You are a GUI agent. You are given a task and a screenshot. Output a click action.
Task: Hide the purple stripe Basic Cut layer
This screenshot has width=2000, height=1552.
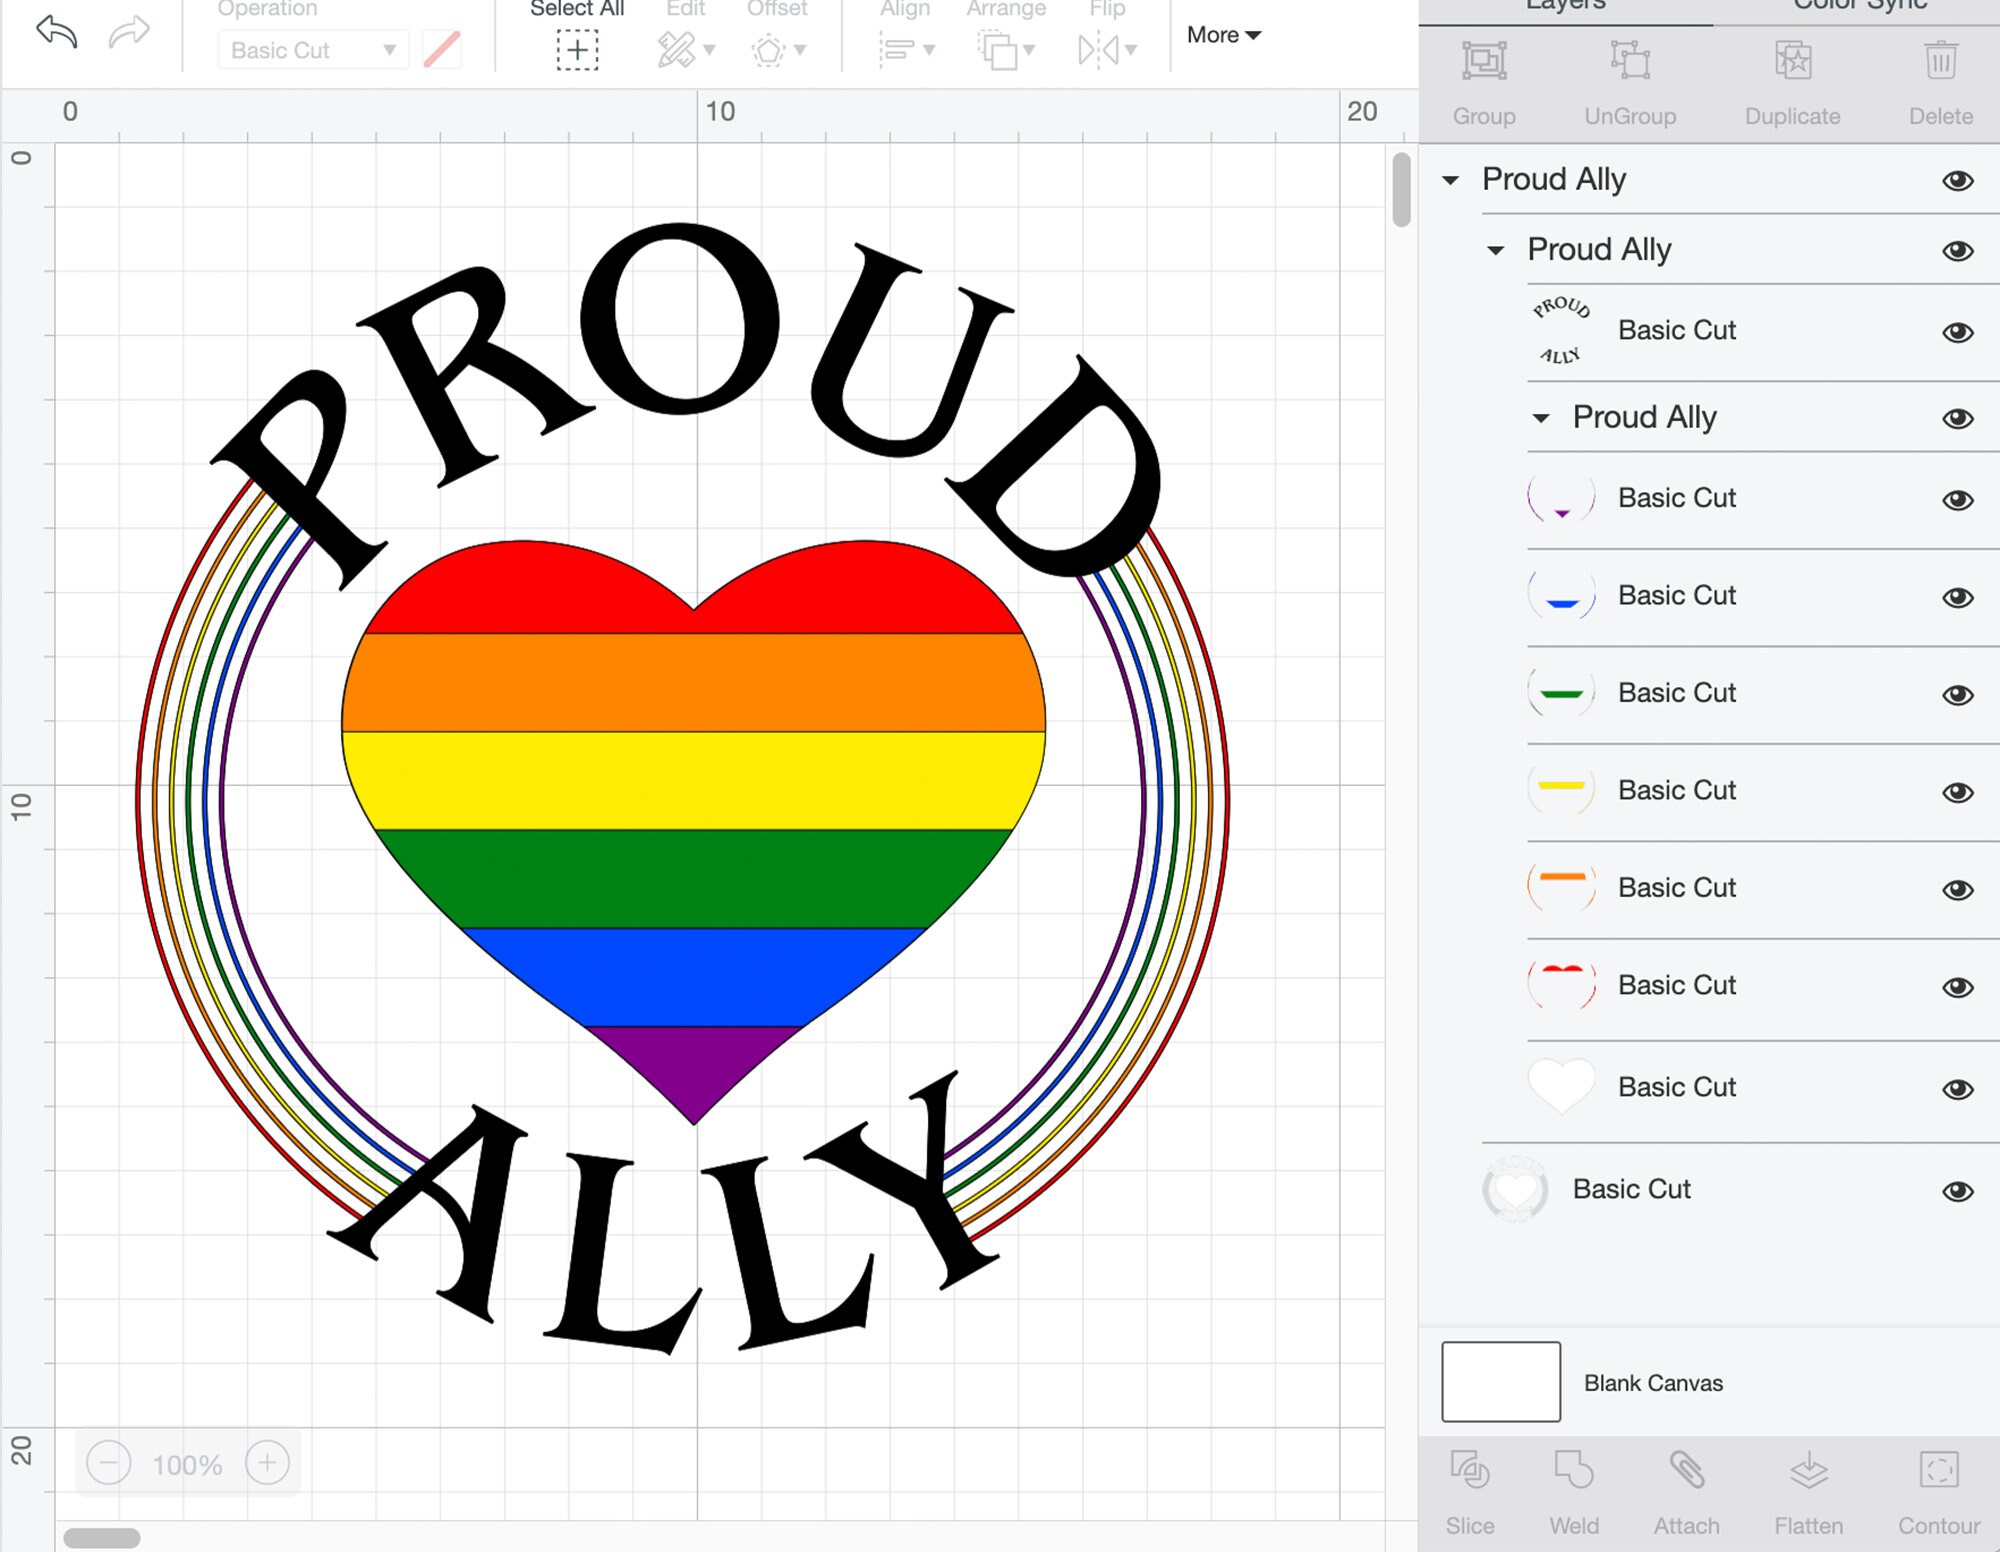pos(1957,500)
